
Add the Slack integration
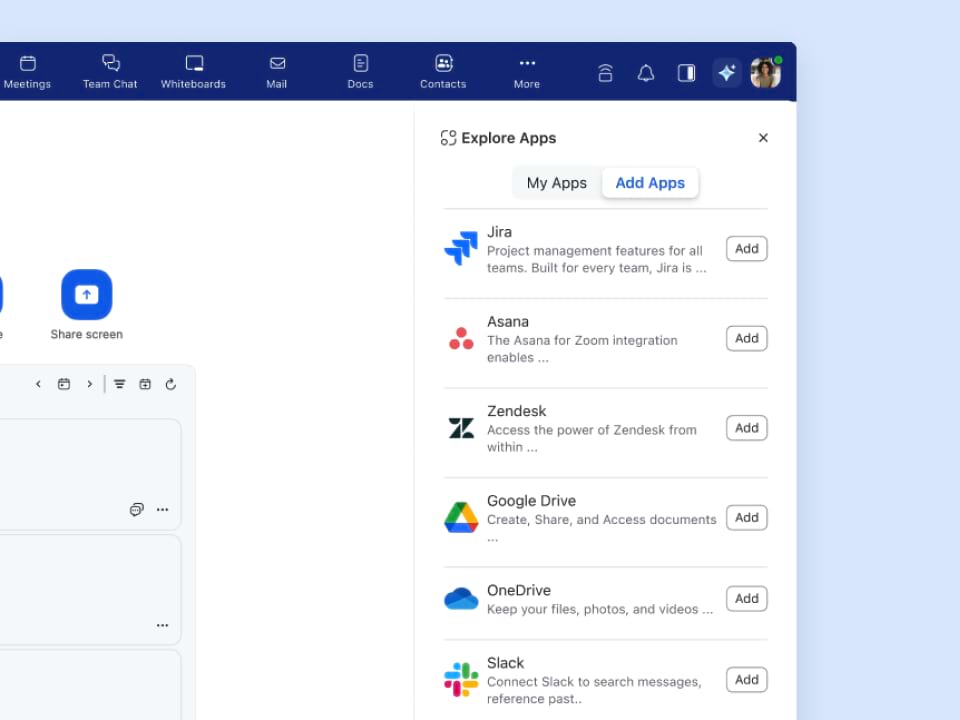746,679
